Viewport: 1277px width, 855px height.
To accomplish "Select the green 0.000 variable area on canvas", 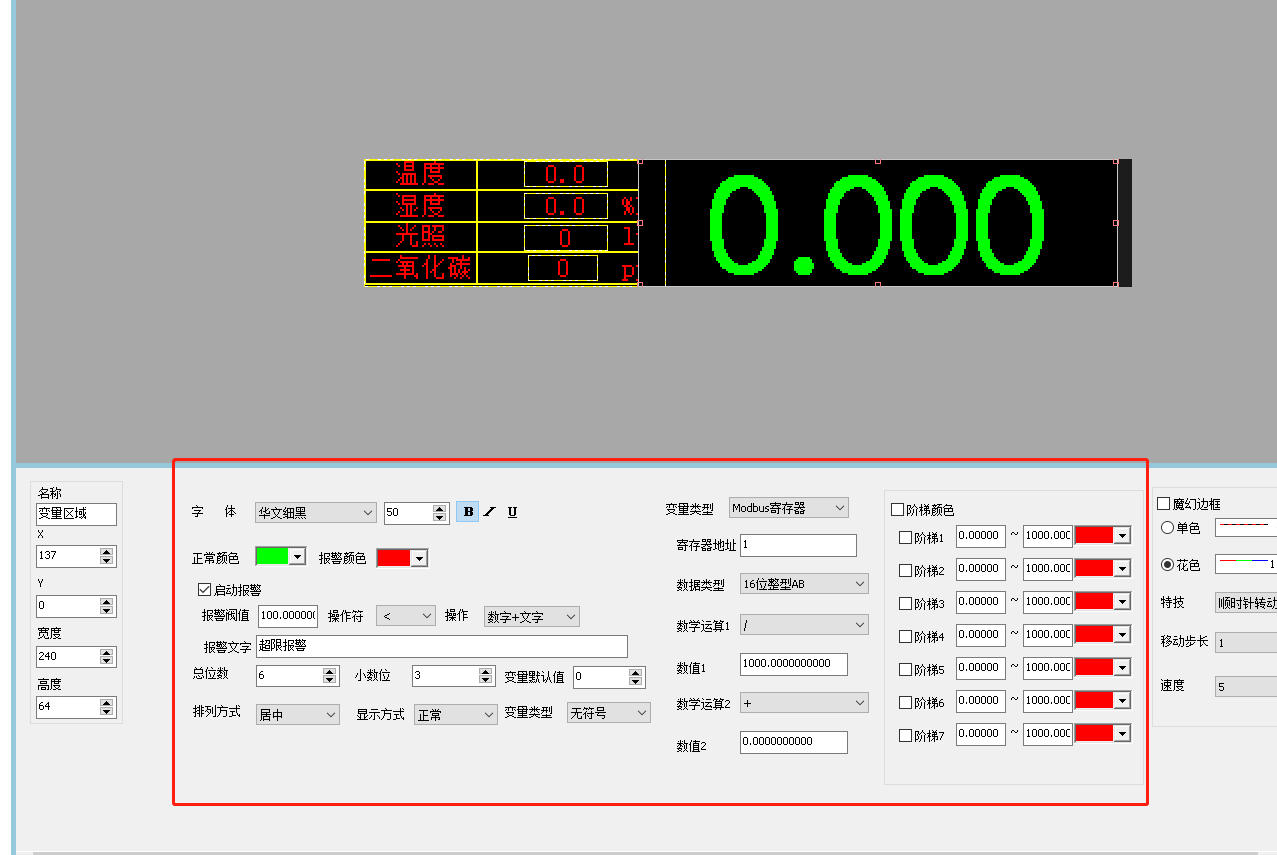I will tap(877, 222).
